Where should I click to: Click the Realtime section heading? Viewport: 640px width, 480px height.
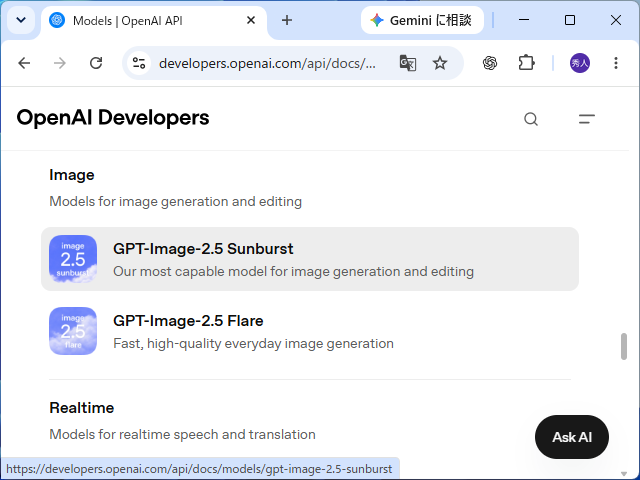tap(82, 408)
